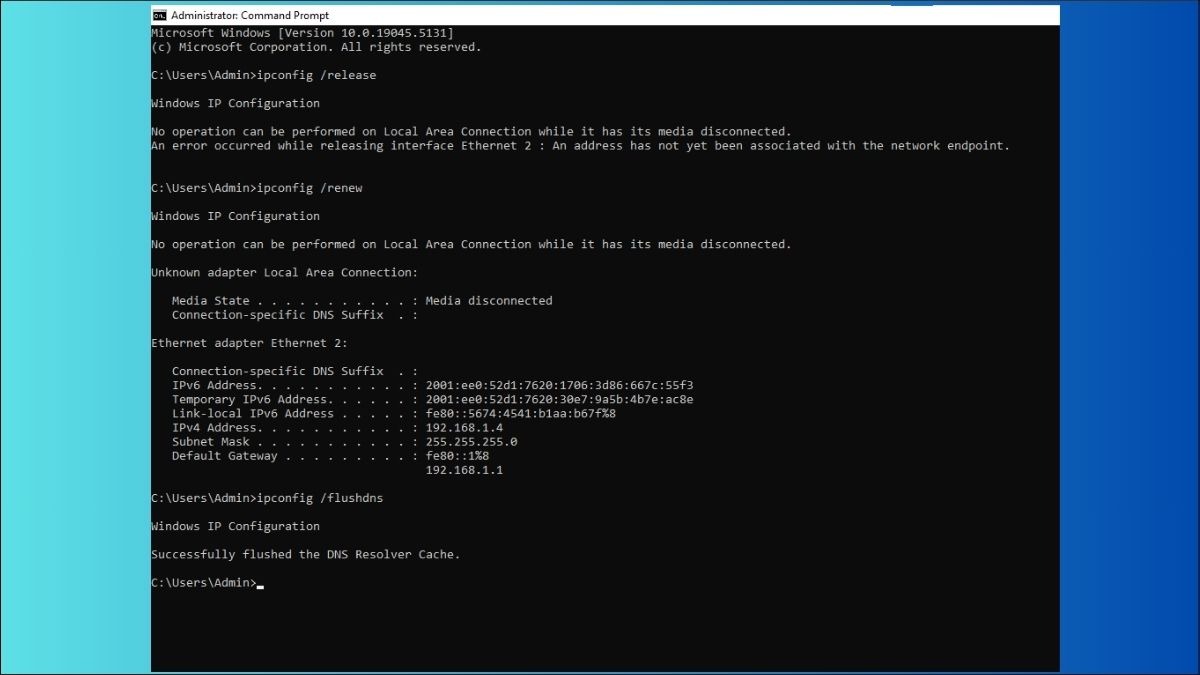The width and height of the screenshot is (1200, 675).
Task: Click 'Unknown adapter Local Area Connection:' heading
Action: (285, 272)
